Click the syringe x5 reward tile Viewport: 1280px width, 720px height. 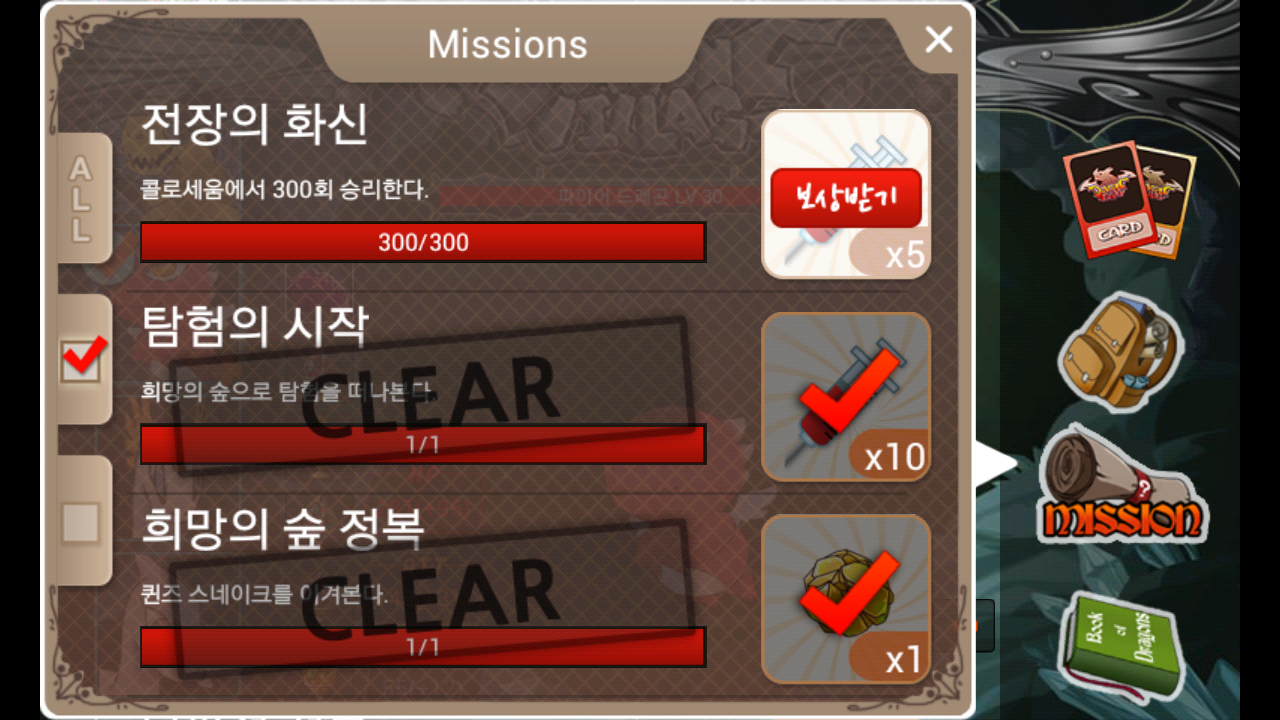[x=846, y=193]
